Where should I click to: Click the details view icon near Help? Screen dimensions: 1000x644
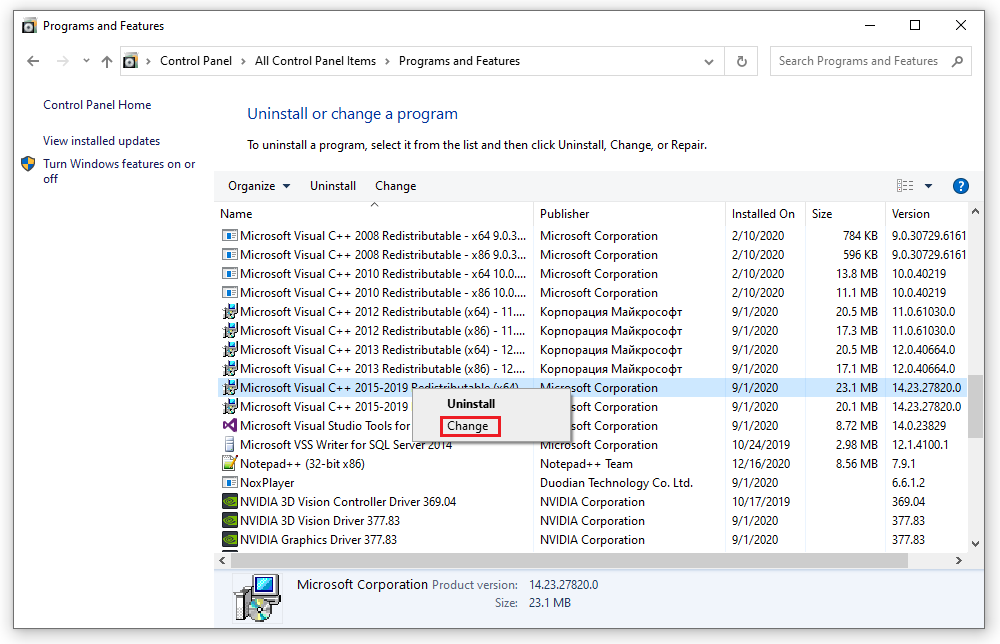pos(905,186)
